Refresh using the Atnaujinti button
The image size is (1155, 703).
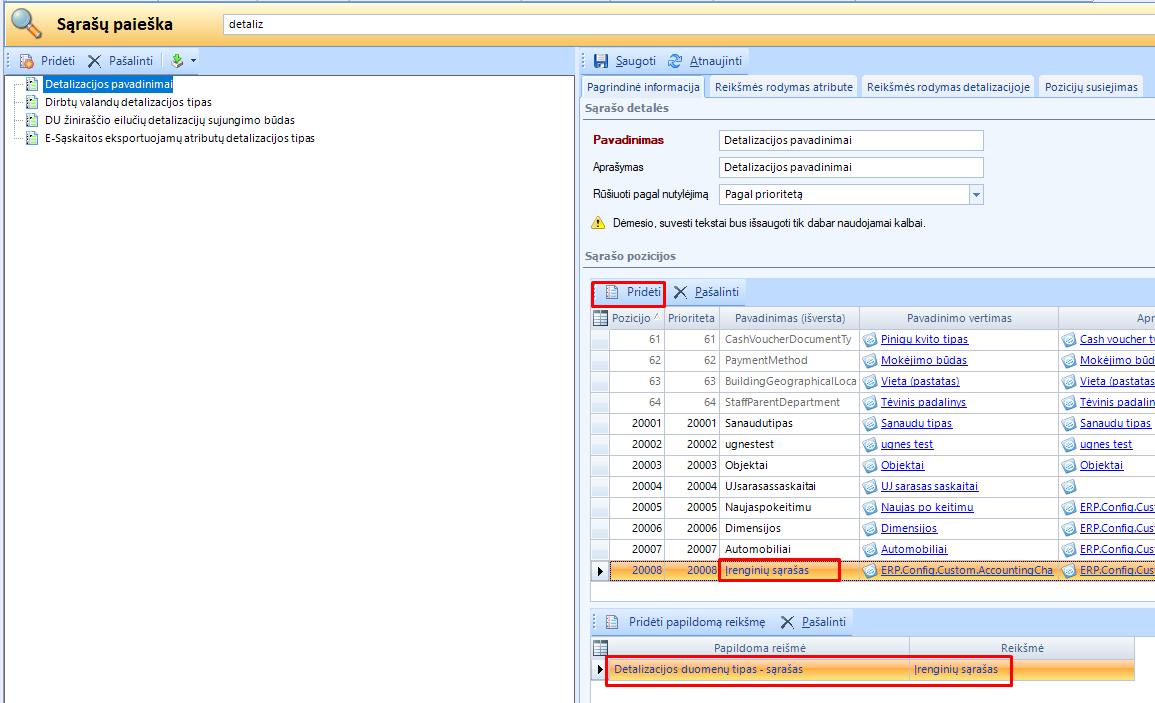click(706, 60)
